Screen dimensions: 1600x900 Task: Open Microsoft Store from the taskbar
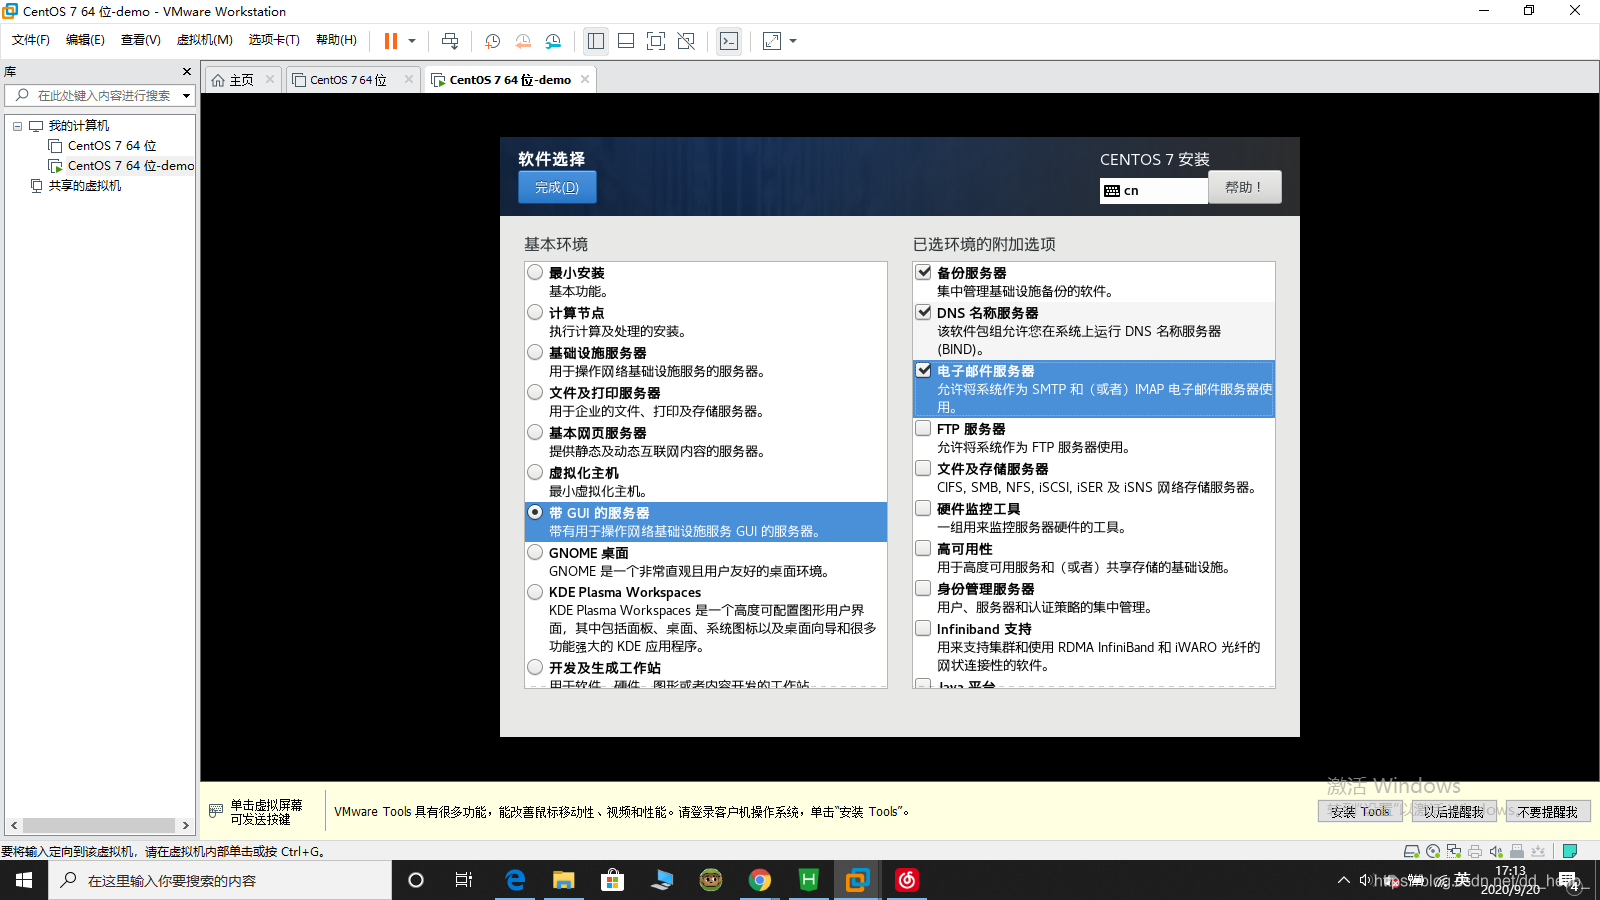coord(612,880)
